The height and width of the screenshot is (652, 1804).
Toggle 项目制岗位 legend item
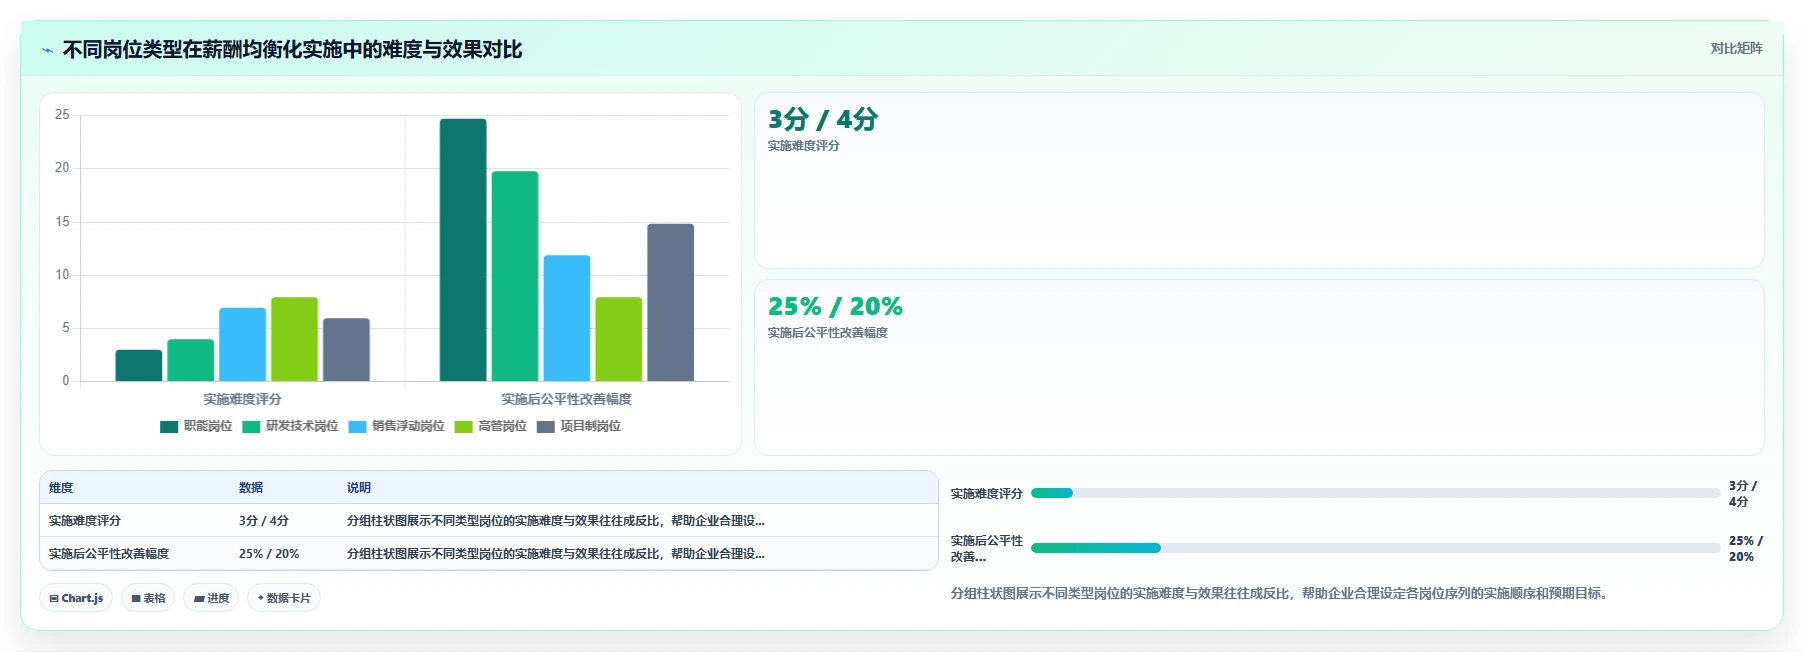579,427
